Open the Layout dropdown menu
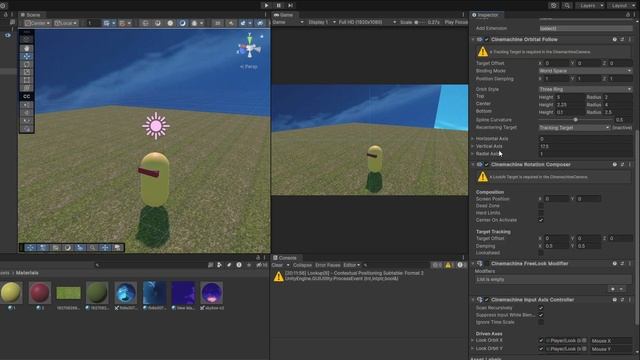 pyautogui.click(x=622, y=5)
